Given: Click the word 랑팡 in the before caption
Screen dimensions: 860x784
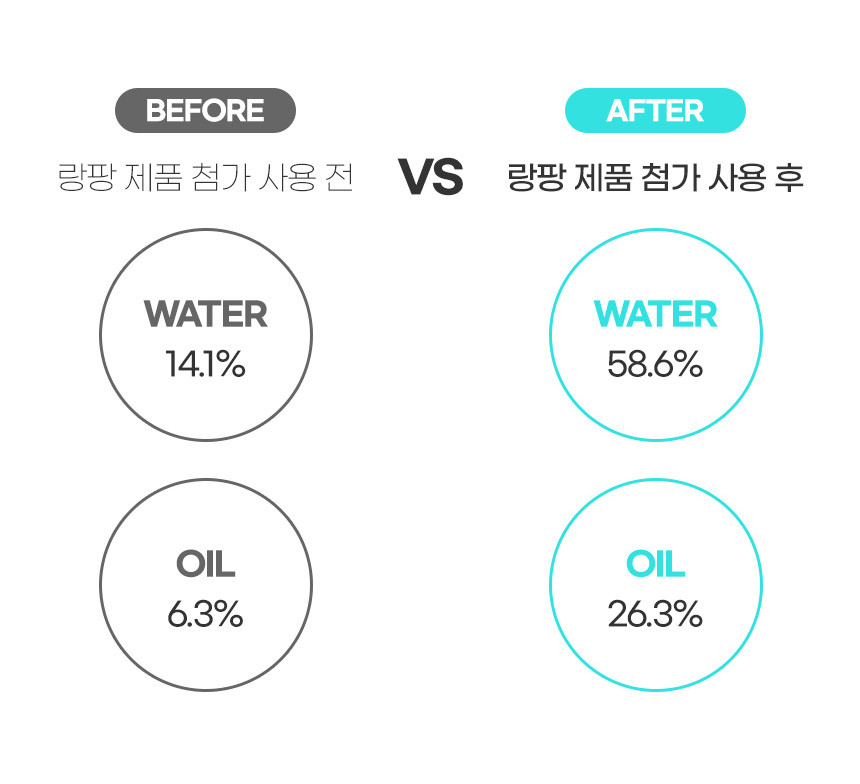Looking at the screenshot, I should click(x=87, y=177).
